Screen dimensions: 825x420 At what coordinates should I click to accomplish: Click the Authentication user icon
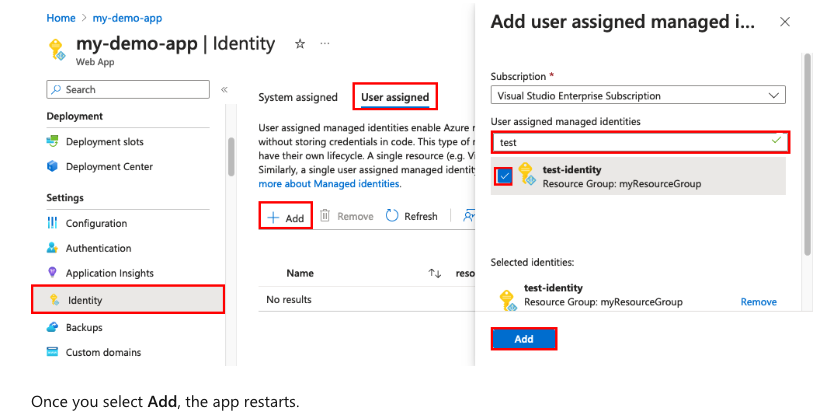[x=52, y=247]
